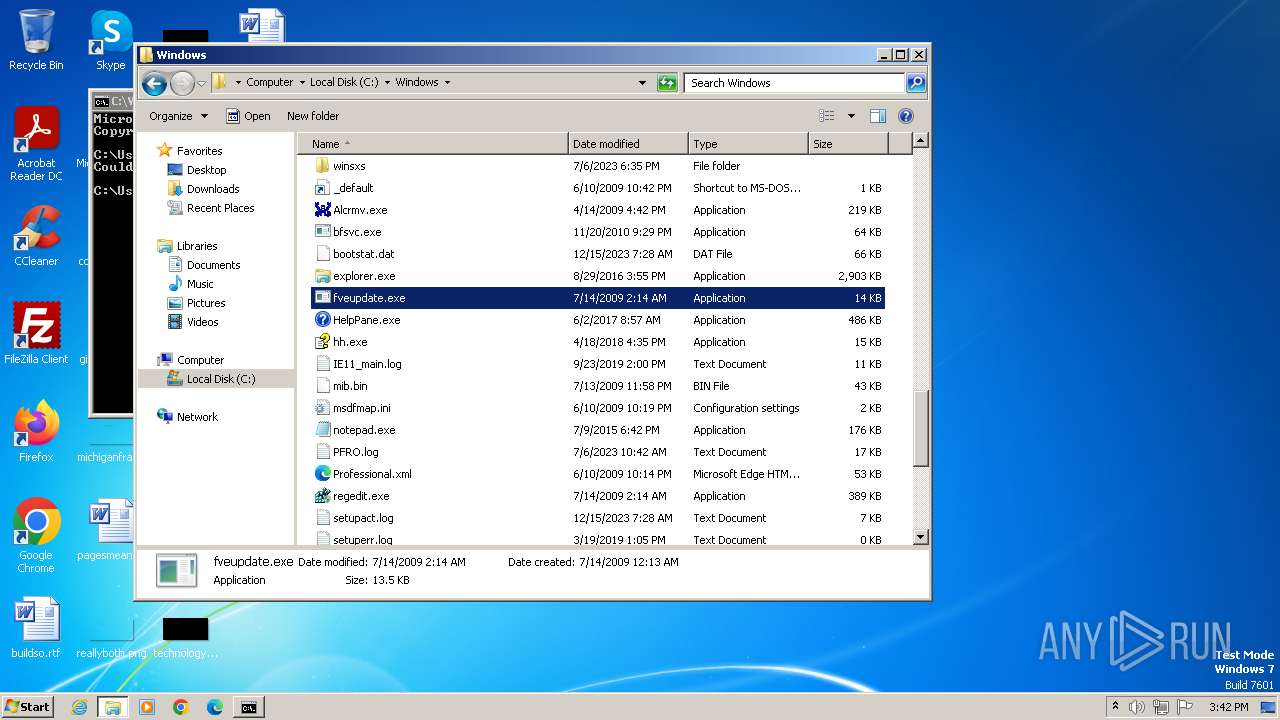
Task: Select the Videos library
Action: click(x=202, y=322)
